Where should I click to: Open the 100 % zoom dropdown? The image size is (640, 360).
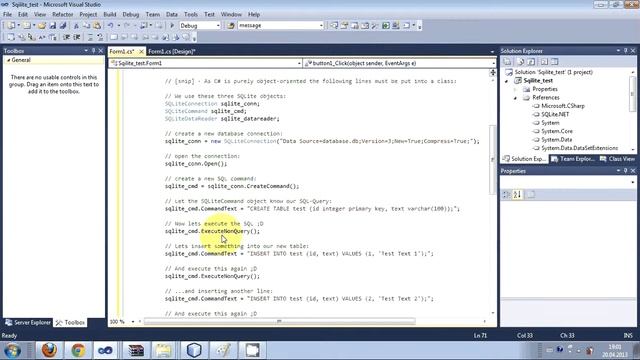[133, 322]
